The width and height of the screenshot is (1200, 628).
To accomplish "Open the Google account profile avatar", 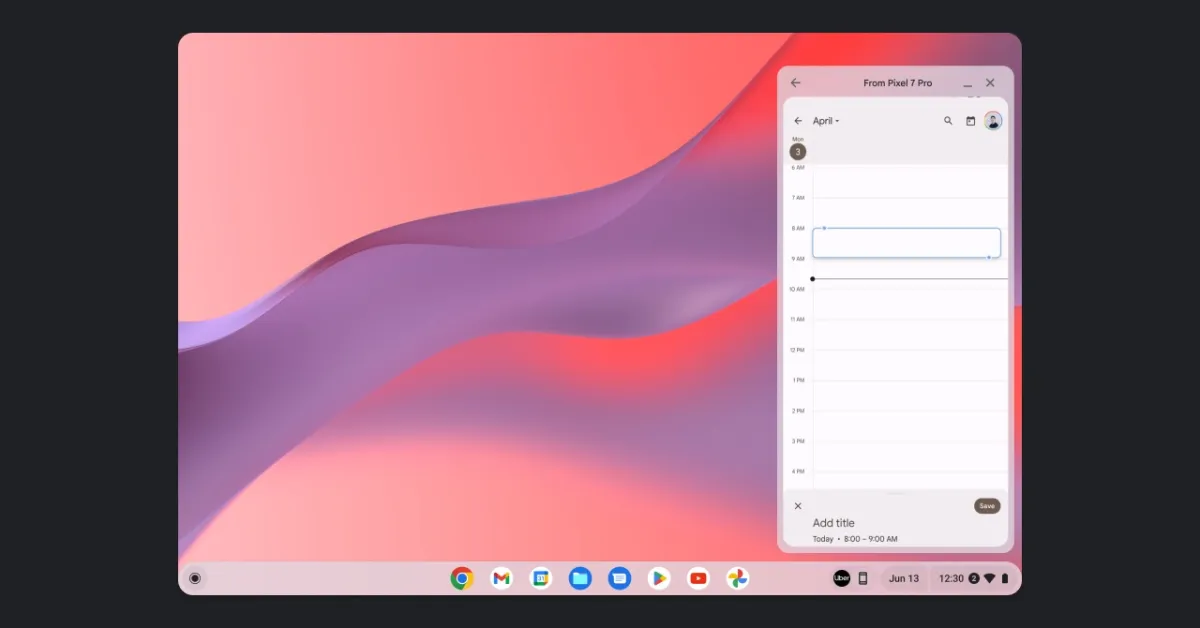I will click(993, 120).
